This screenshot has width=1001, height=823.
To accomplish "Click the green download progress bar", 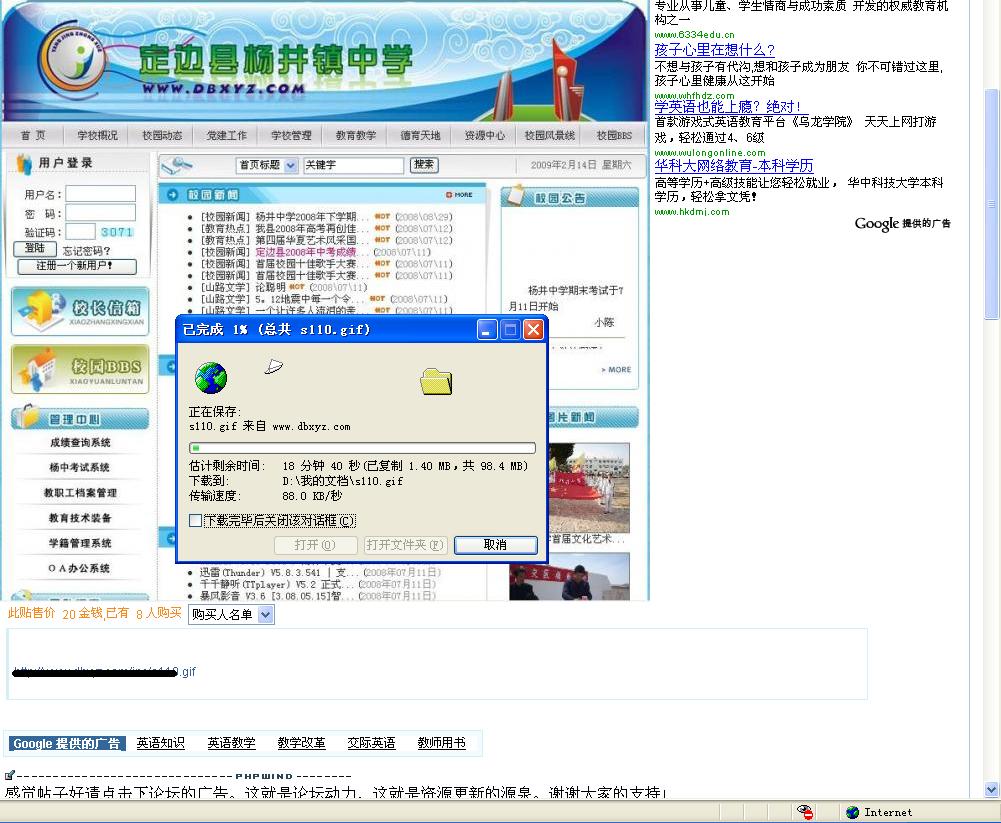I will (362, 449).
